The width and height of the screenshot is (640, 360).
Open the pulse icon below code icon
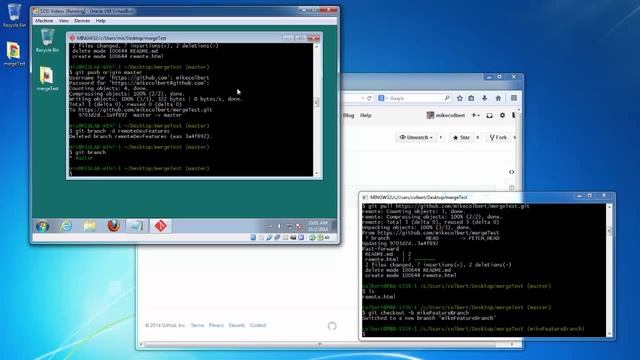click(511, 187)
